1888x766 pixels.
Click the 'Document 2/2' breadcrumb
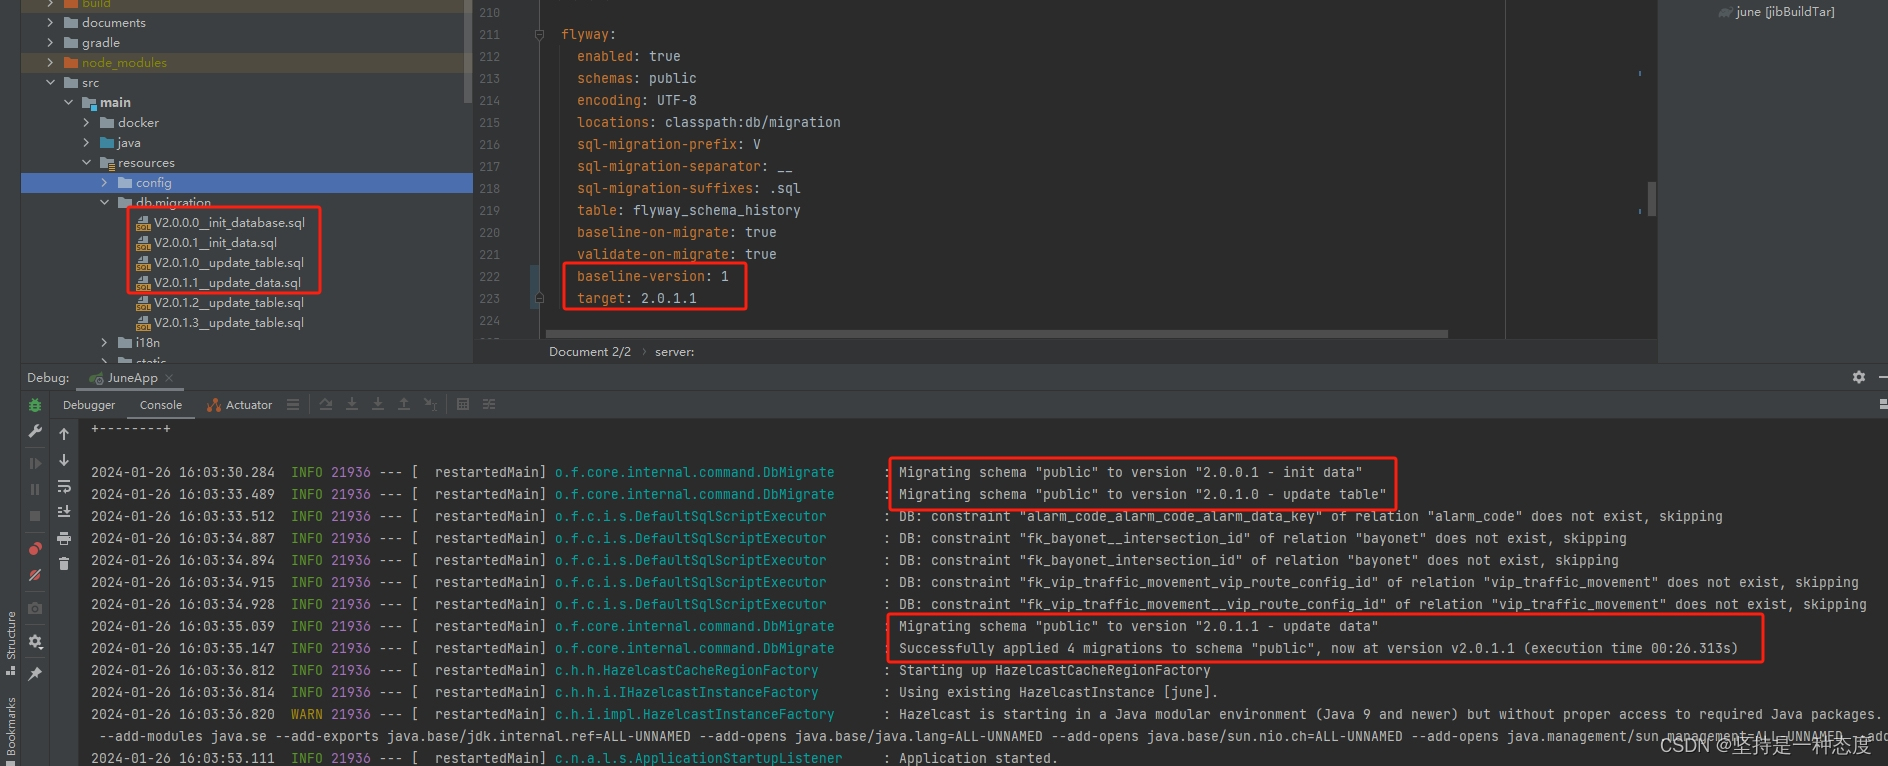pos(590,352)
